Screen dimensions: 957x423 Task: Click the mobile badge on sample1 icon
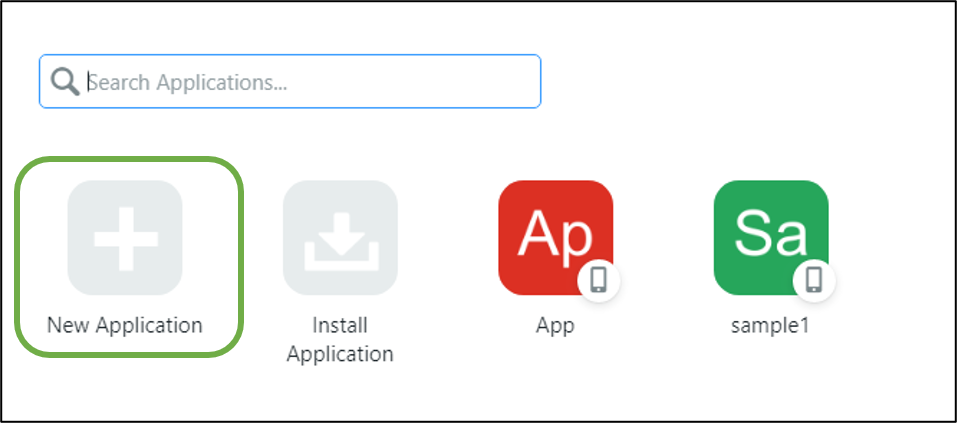[814, 280]
